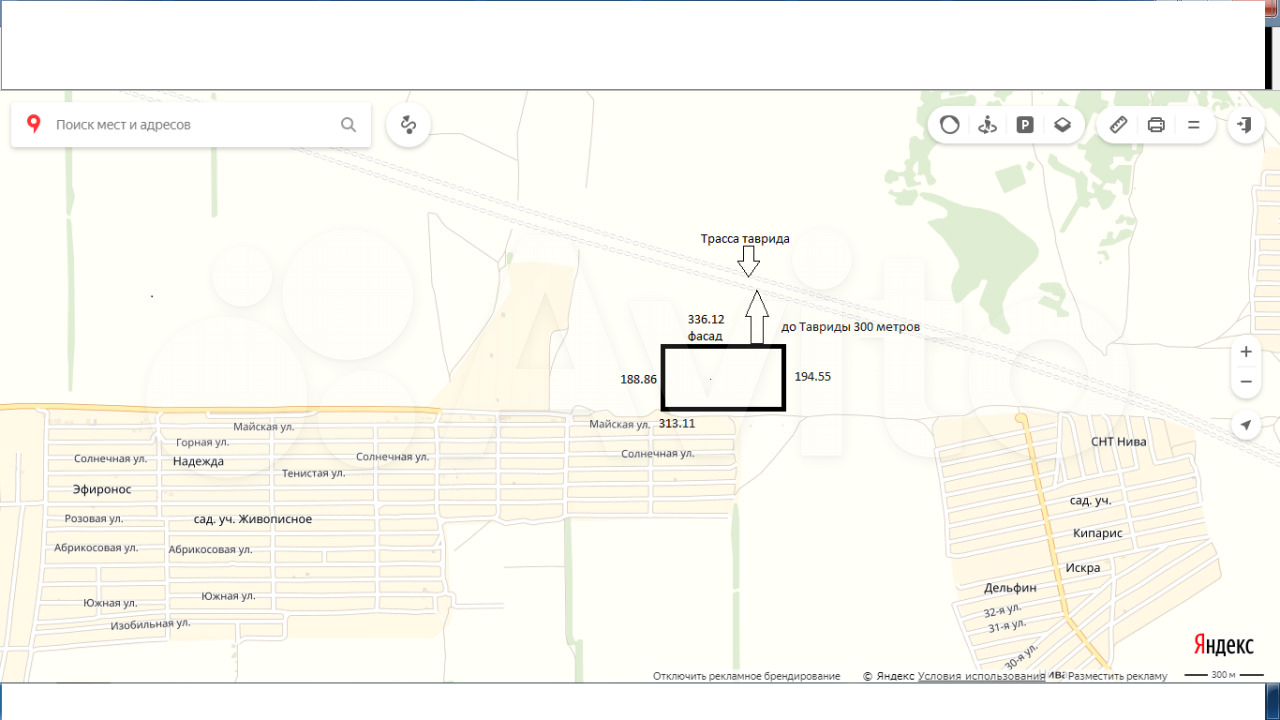Viewport: 1280px width, 720px height.
Task: Click the Надежда map label
Action: 198,461
